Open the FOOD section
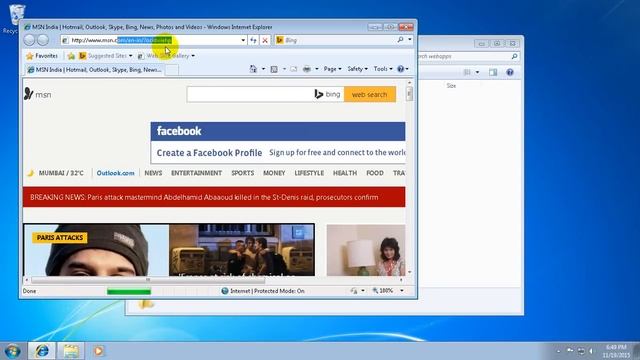Screen dimensions: 640x360 click(375, 173)
